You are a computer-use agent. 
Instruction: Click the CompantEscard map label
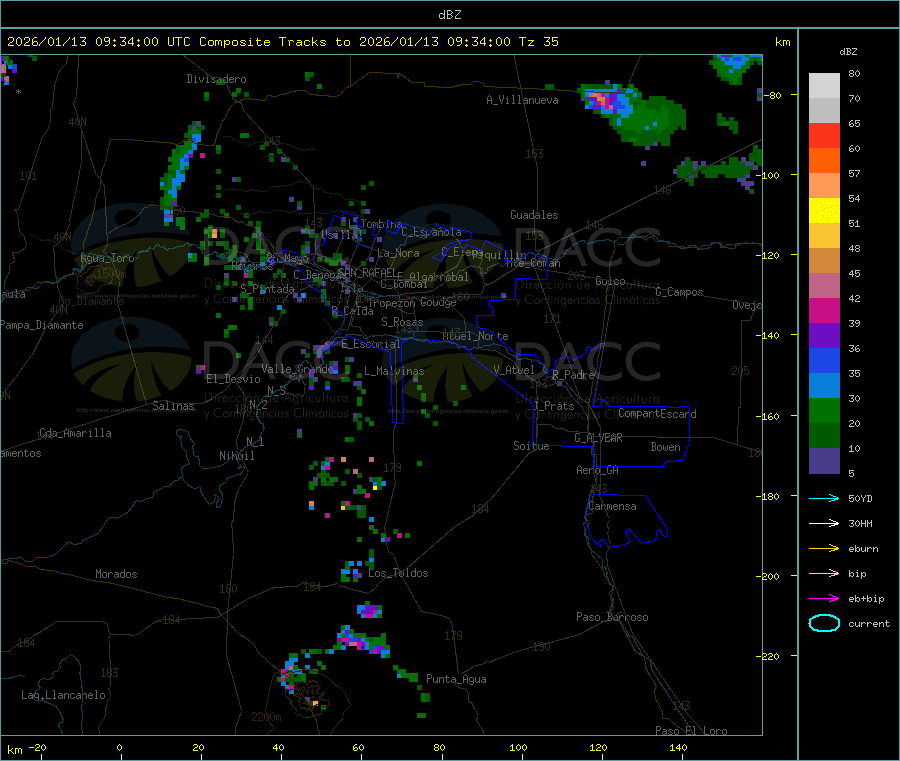657,414
